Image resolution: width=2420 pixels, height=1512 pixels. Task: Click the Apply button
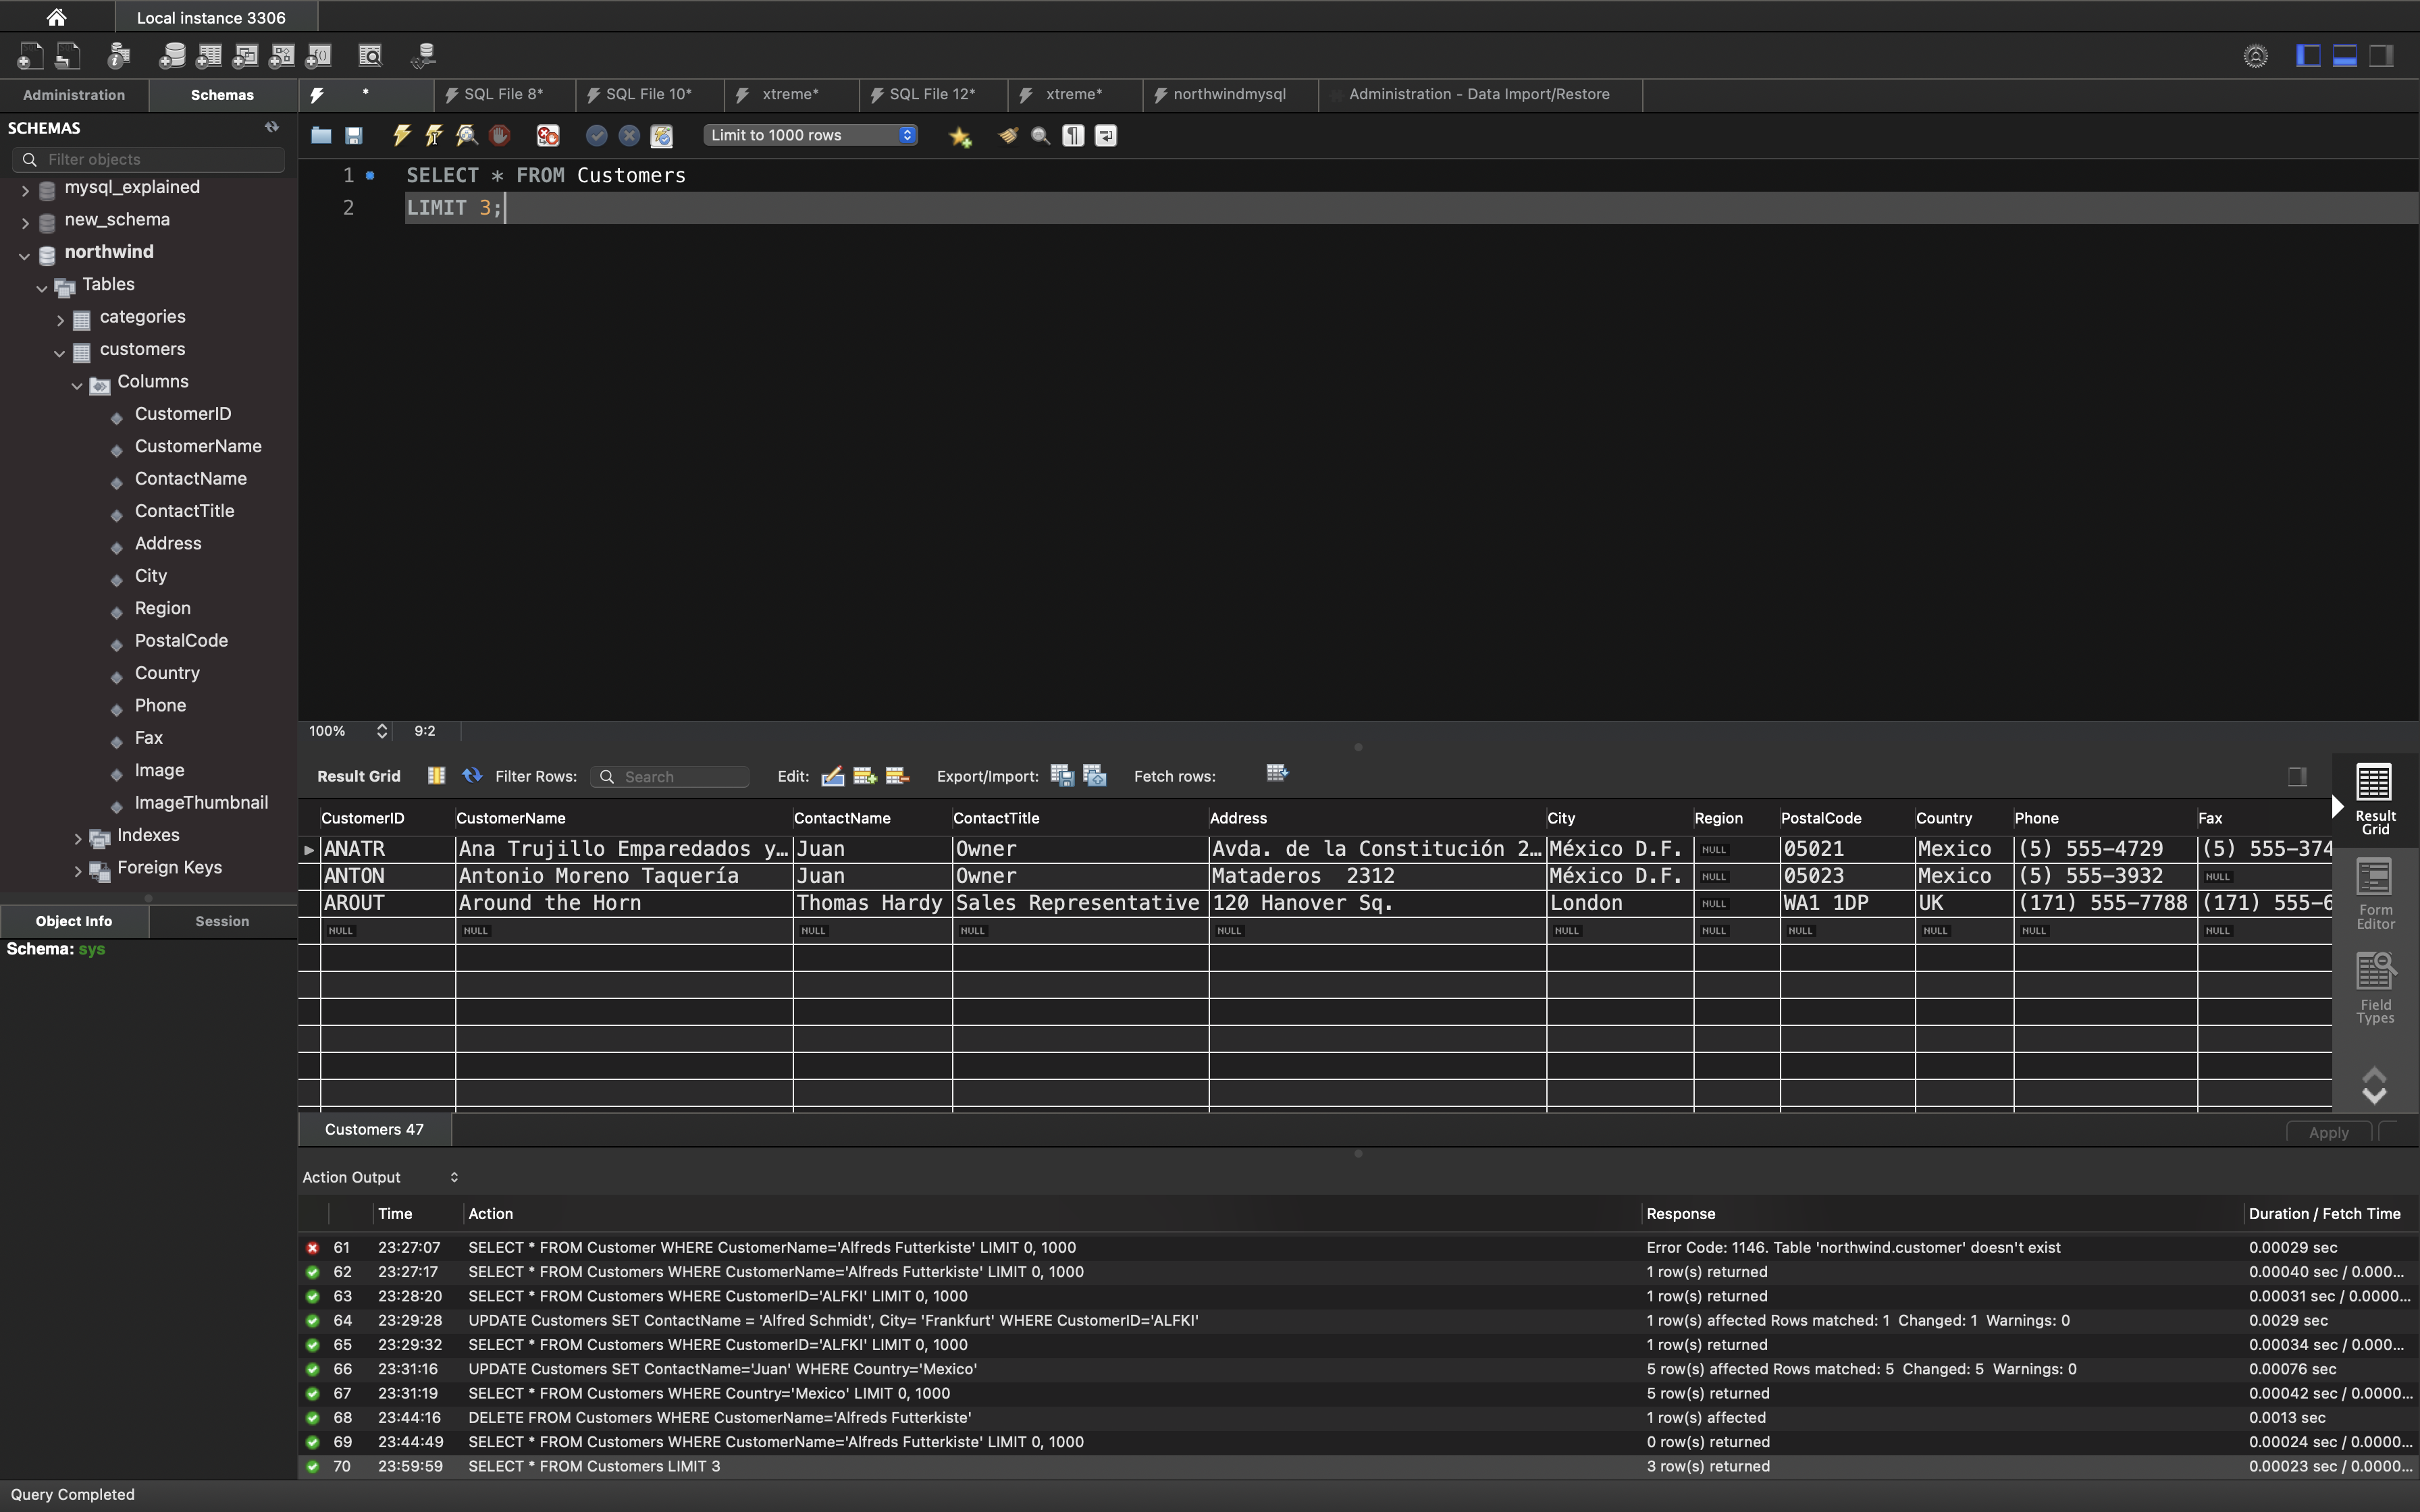(2328, 1132)
